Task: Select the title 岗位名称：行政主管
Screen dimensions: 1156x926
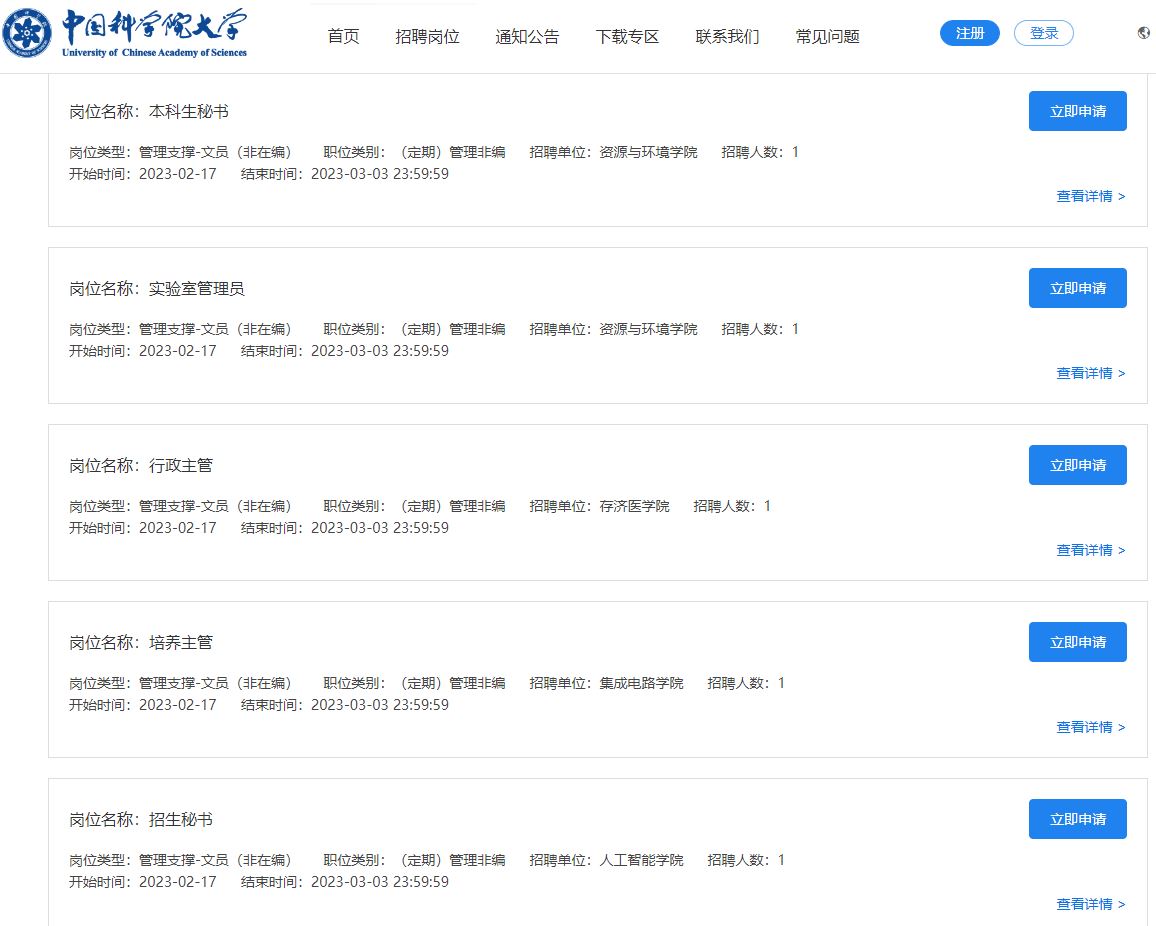Action: 141,465
